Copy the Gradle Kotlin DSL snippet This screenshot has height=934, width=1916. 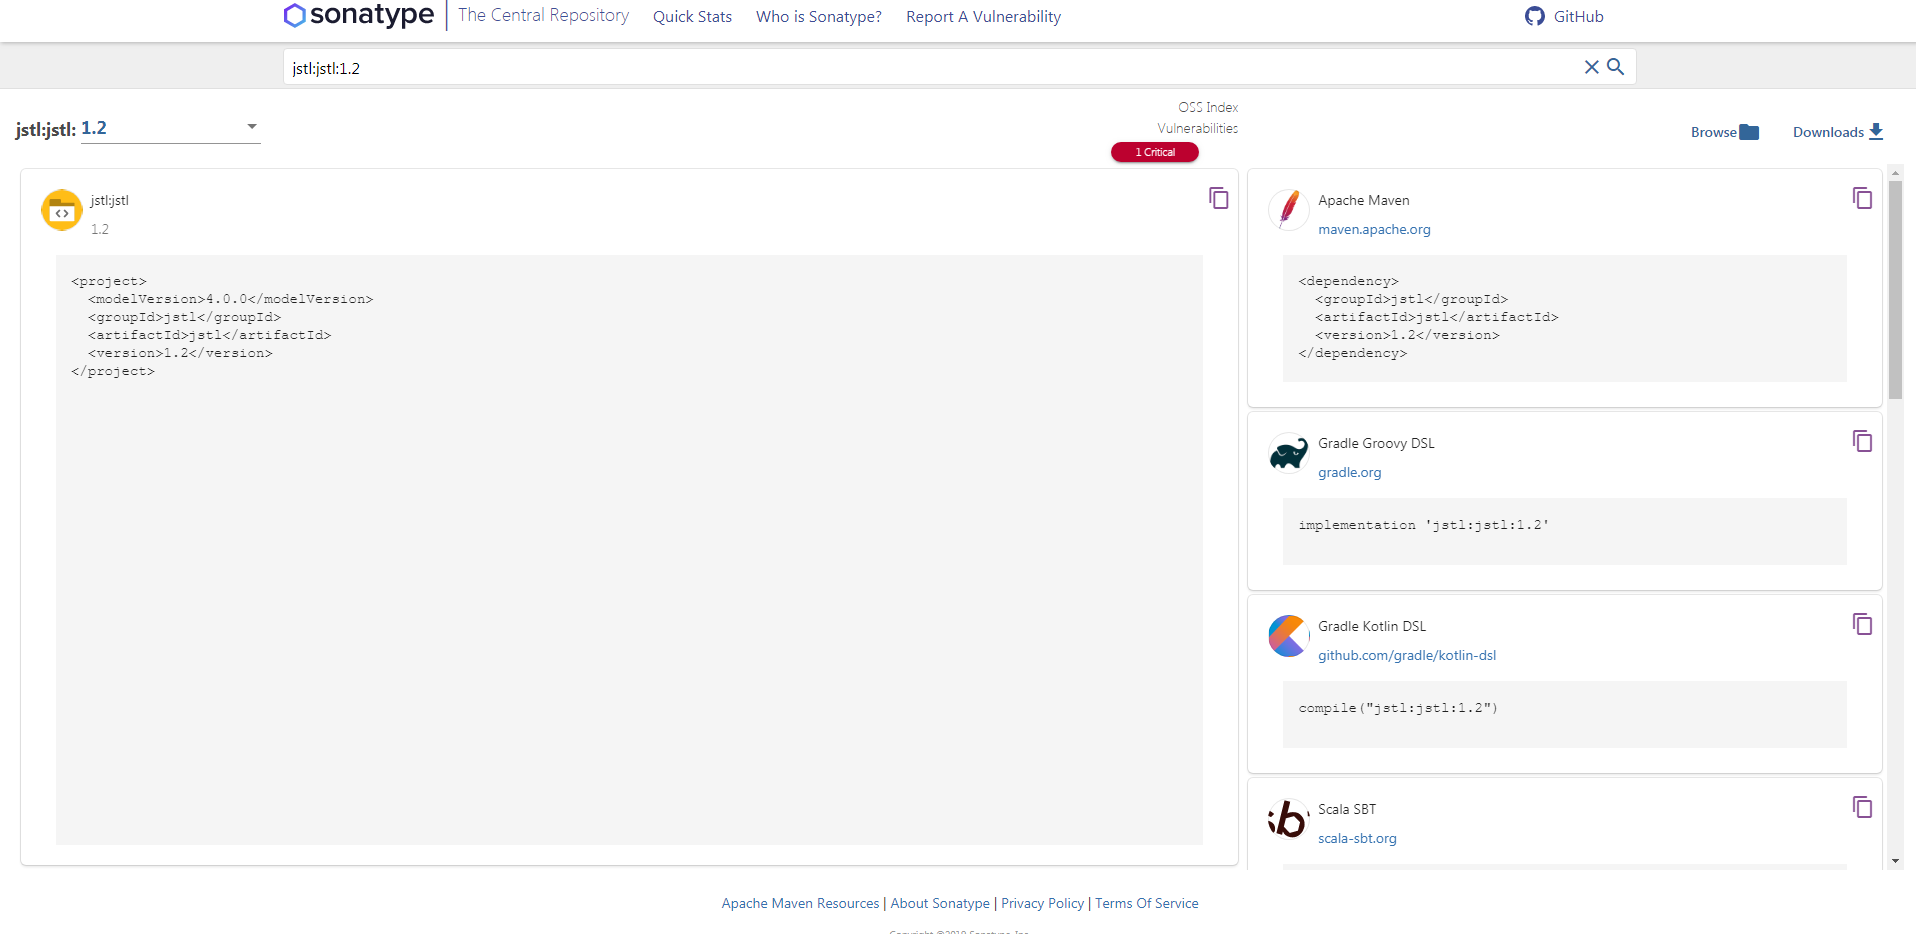tap(1862, 624)
